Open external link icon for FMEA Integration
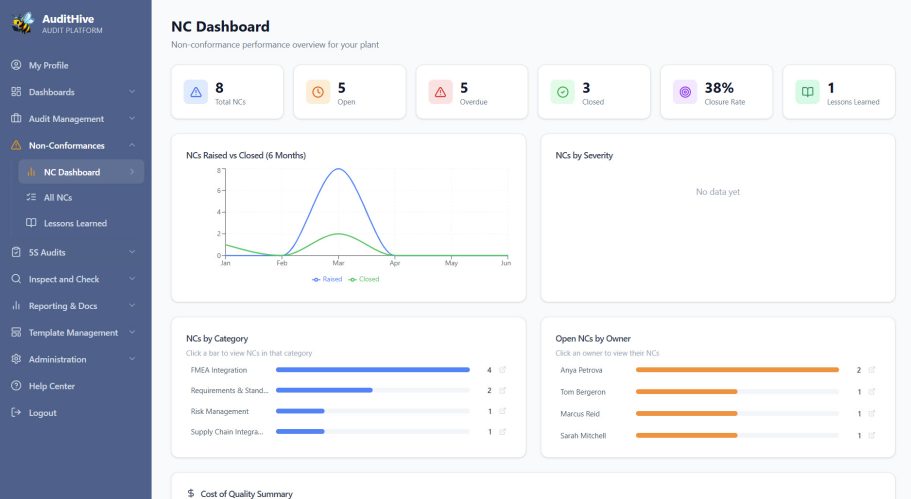 pyautogui.click(x=503, y=369)
